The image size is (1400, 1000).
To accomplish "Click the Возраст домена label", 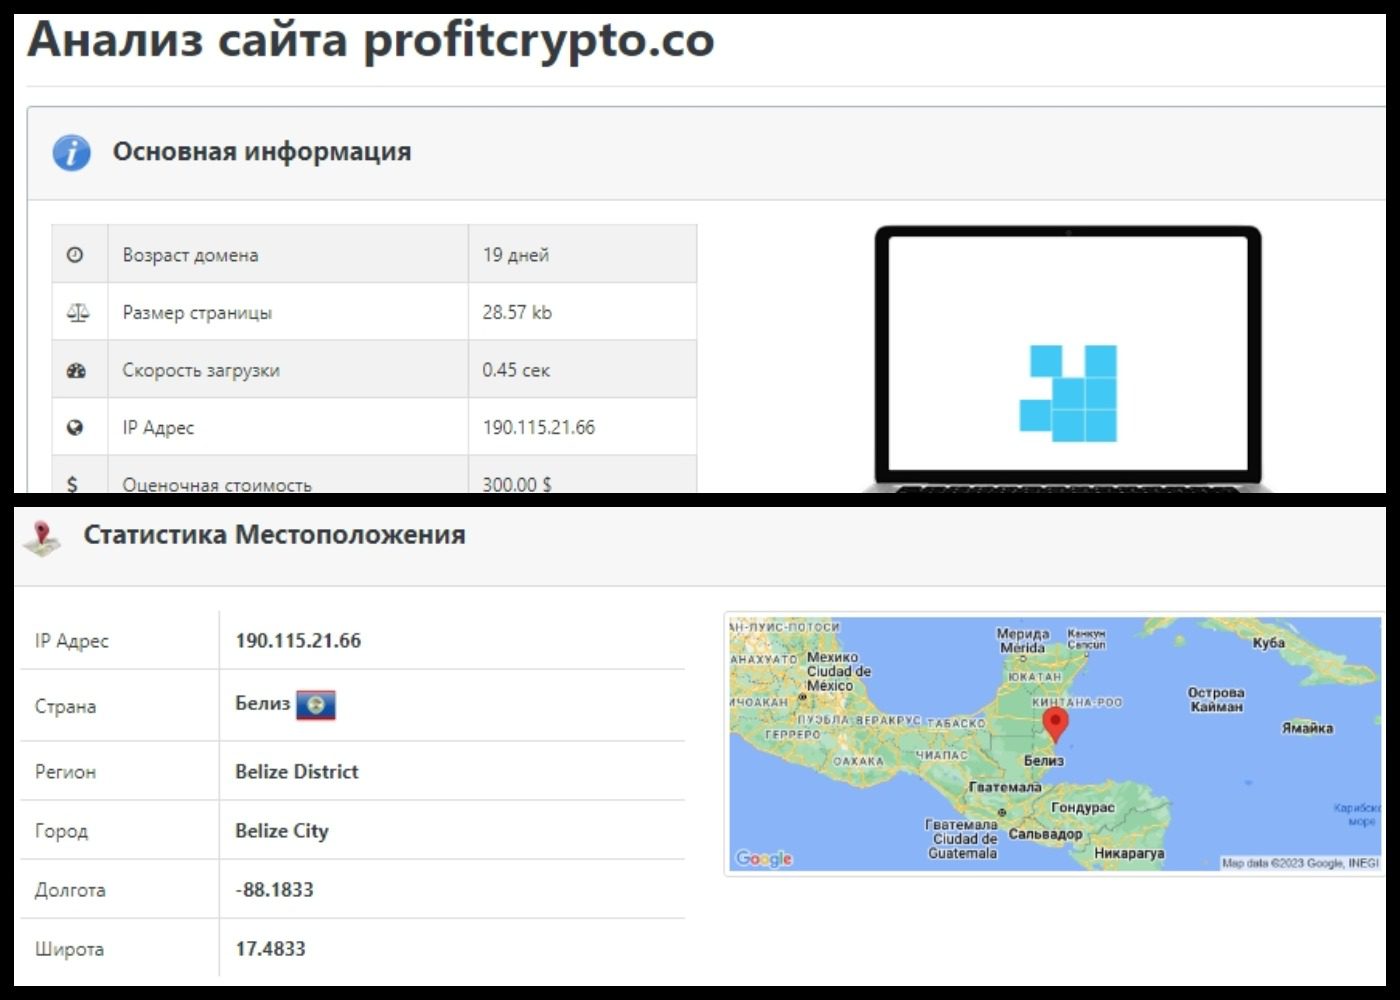I will (x=190, y=255).
